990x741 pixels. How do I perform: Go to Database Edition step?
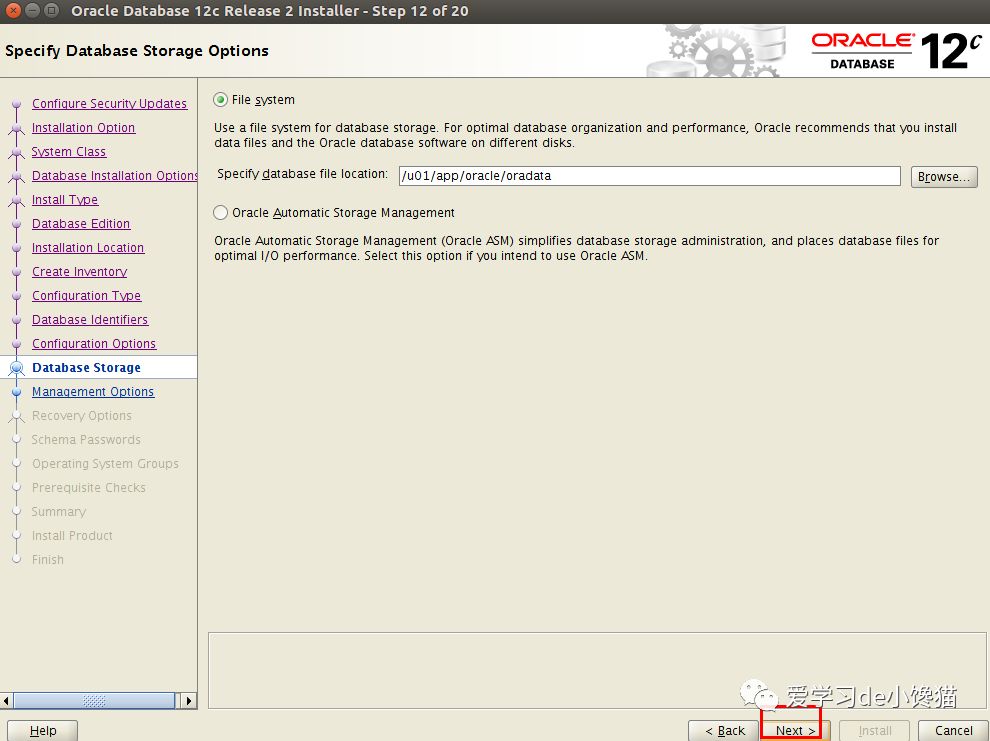coord(81,223)
